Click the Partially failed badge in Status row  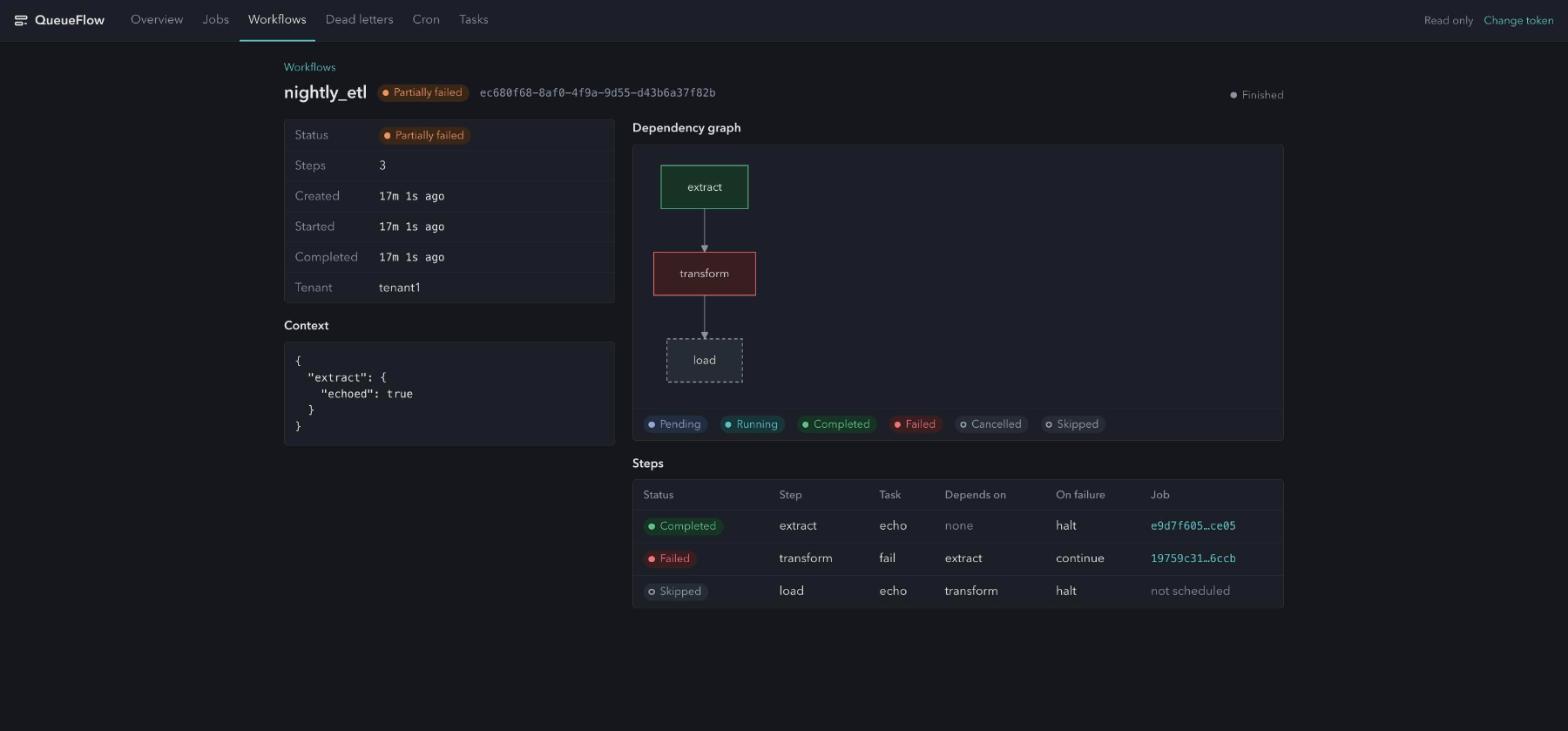[424, 135]
